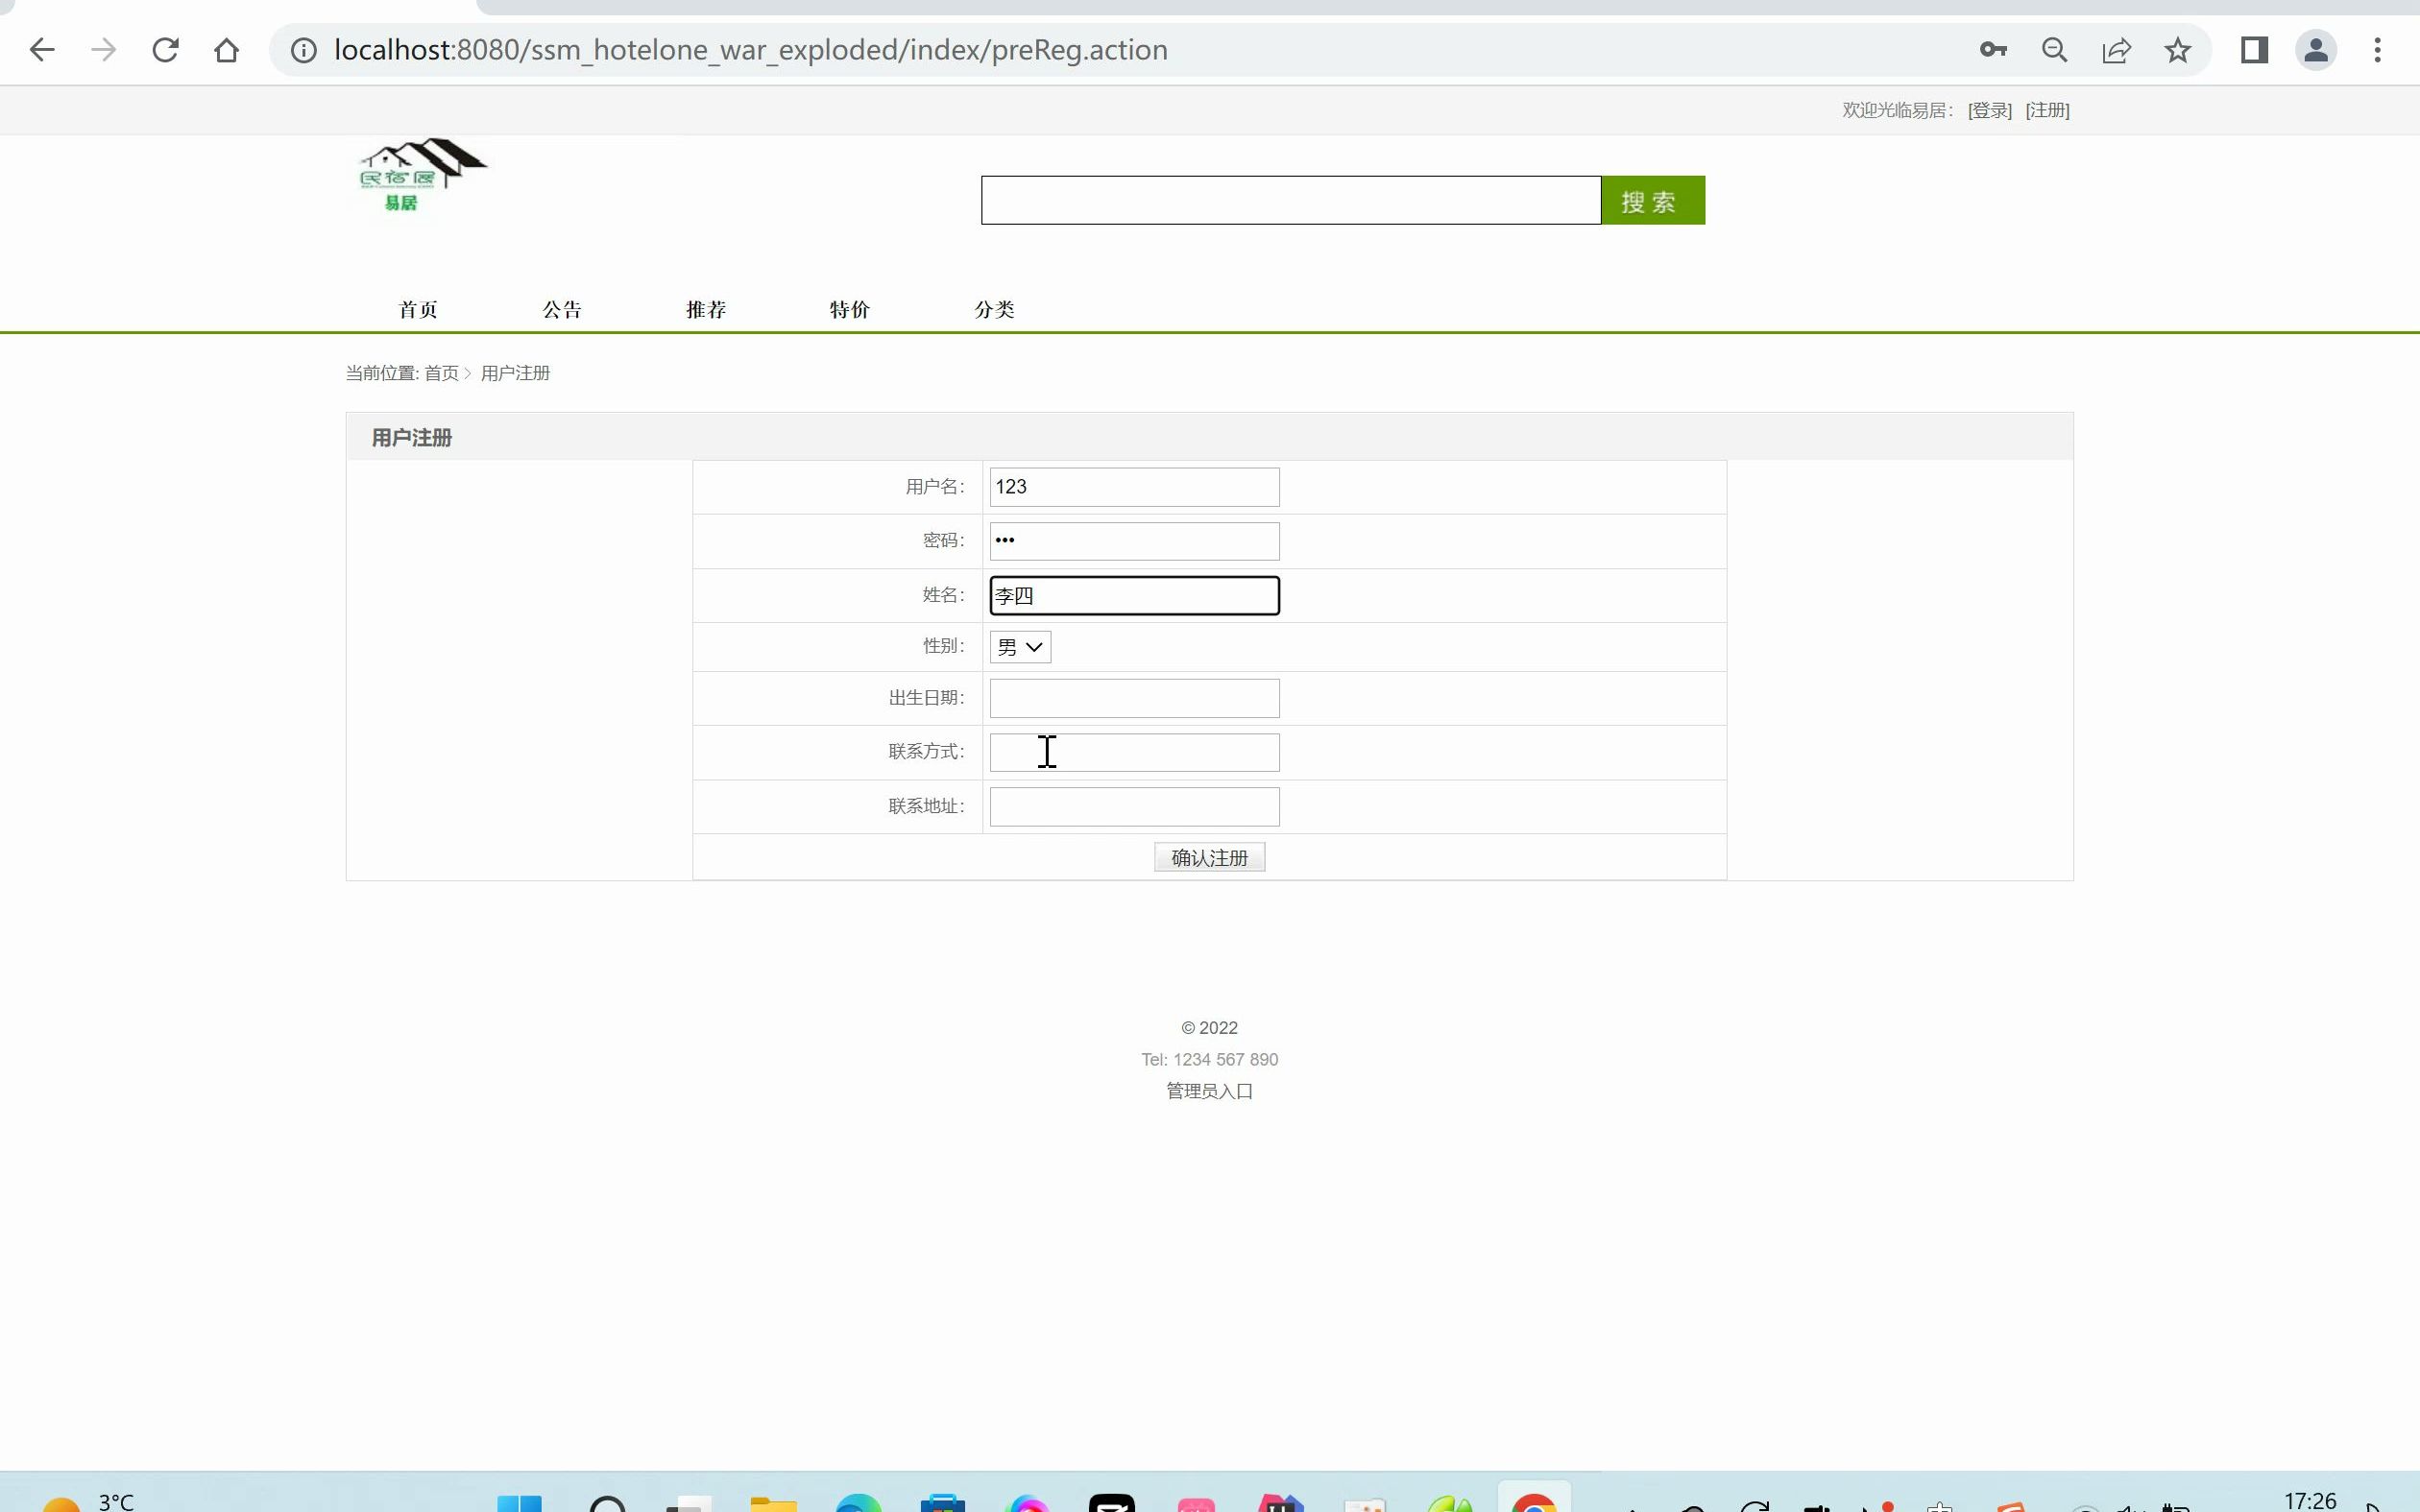Select the 特价 navigation tab
2420x1512 pixels.
point(849,309)
